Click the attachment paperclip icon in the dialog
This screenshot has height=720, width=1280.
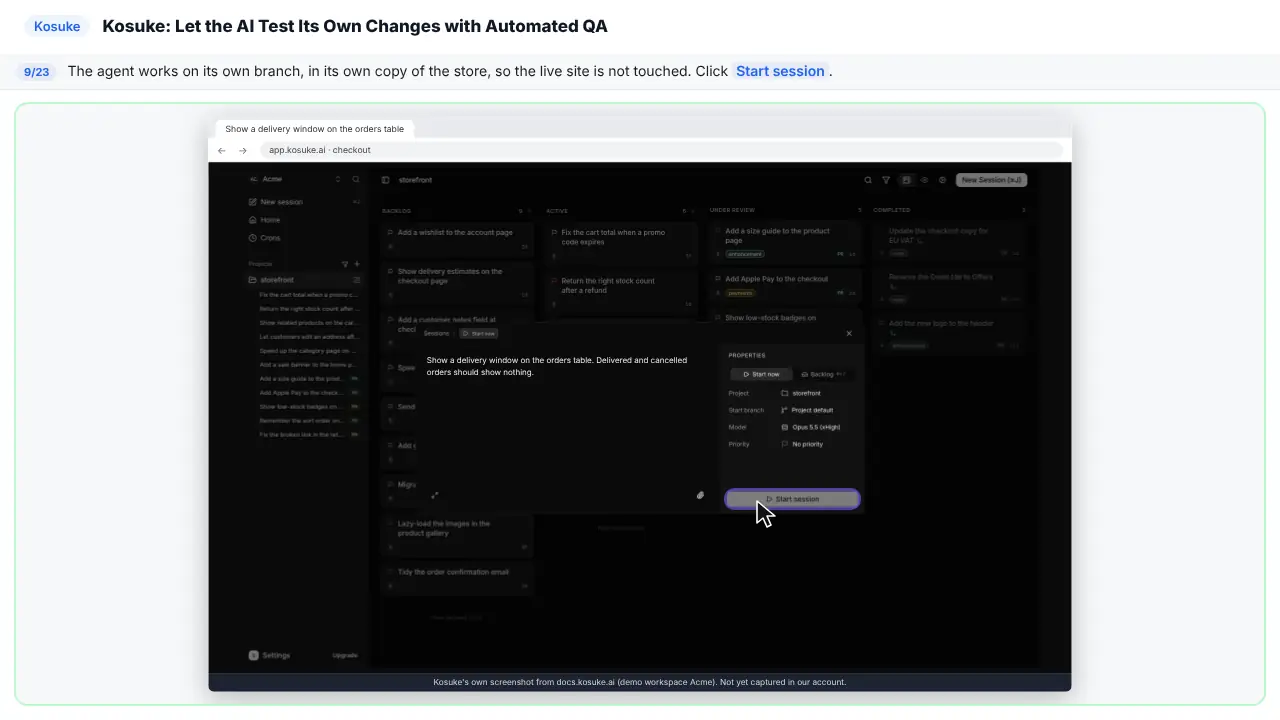point(700,495)
